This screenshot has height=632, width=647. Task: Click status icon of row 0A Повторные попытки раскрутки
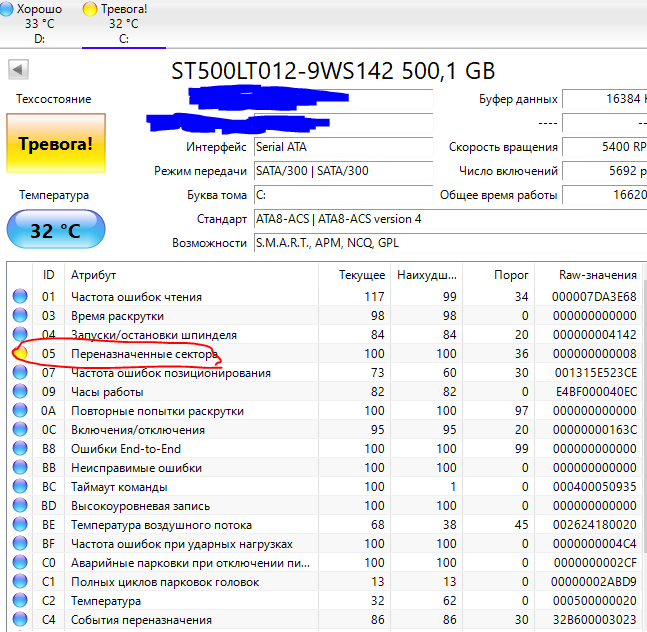[20, 410]
